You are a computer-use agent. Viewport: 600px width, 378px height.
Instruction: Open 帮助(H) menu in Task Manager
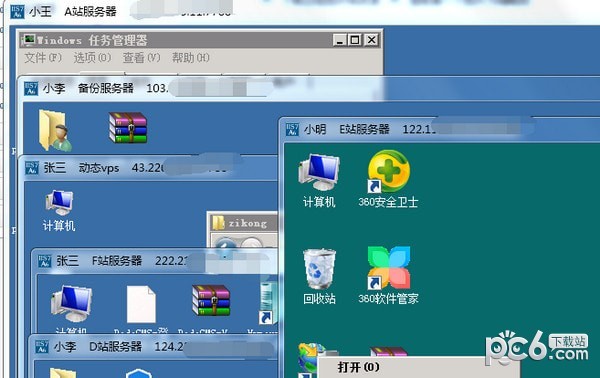click(191, 58)
